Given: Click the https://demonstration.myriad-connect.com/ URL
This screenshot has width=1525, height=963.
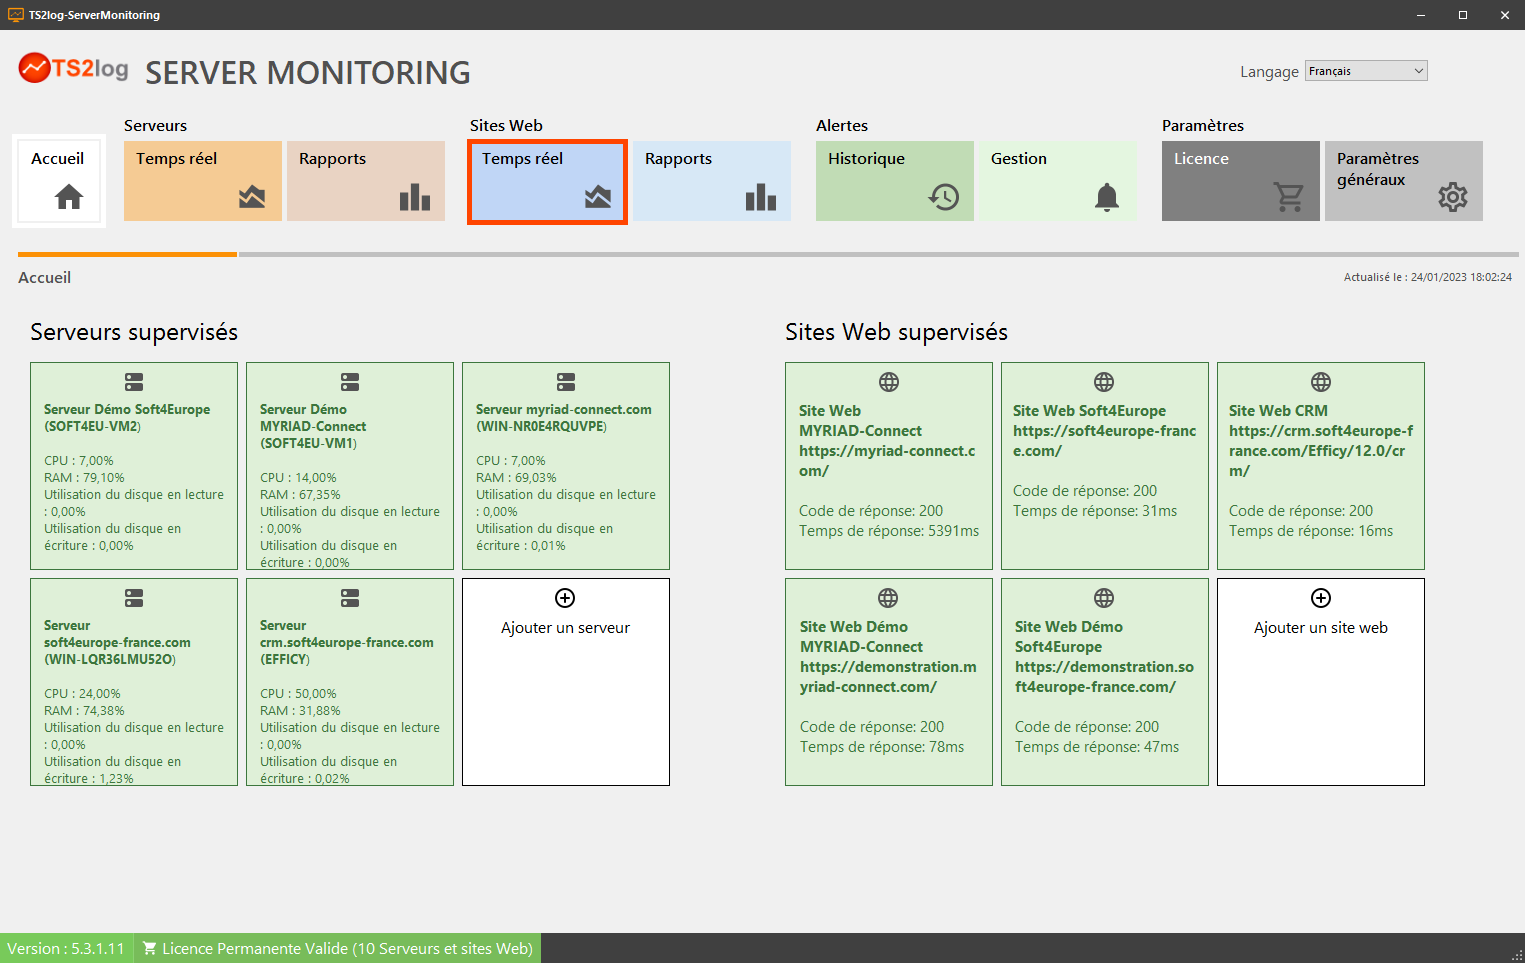Looking at the screenshot, I should point(888,677).
